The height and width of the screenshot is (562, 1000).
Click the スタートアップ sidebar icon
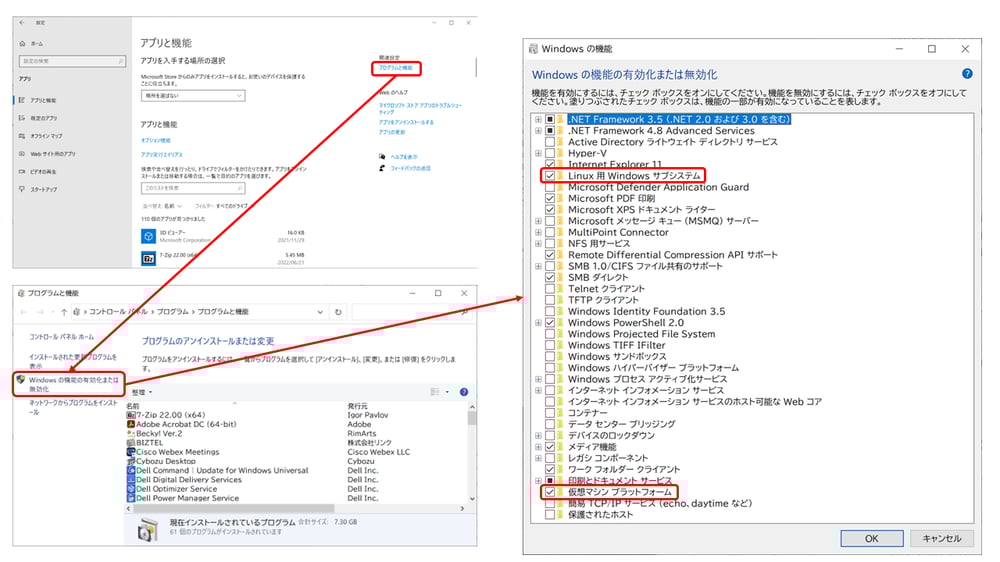22,189
